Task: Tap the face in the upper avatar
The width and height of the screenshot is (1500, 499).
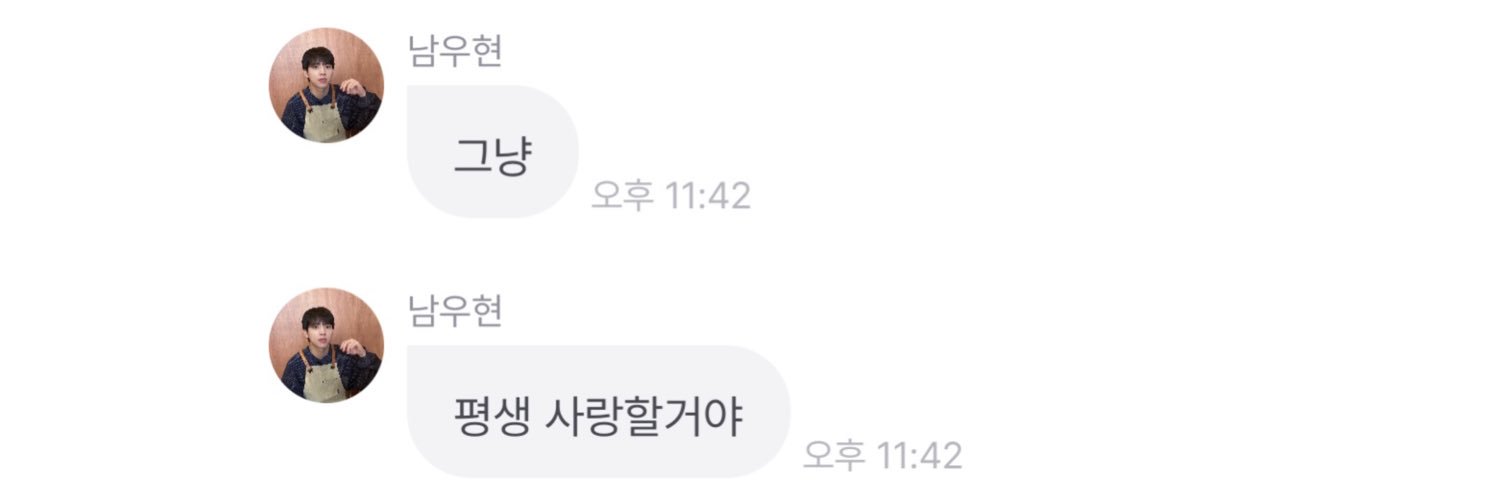Action: (x=318, y=69)
